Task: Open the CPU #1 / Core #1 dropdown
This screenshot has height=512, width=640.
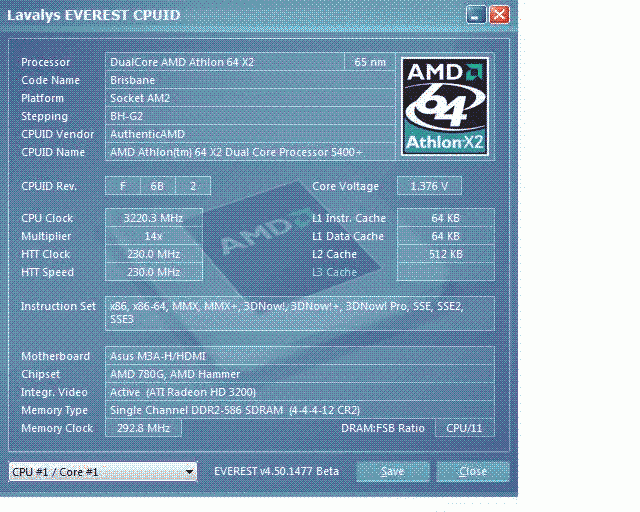Action: point(103,472)
